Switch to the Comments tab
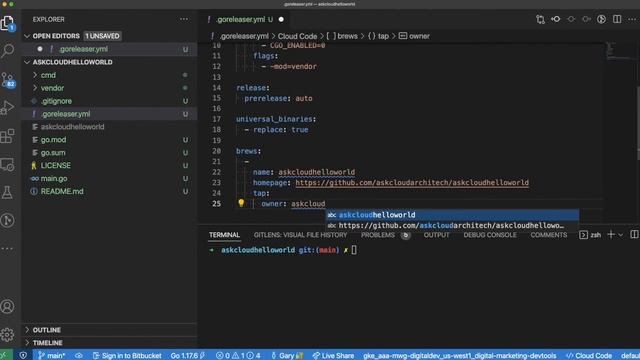Screen dimensions: 640x360 point(549,235)
